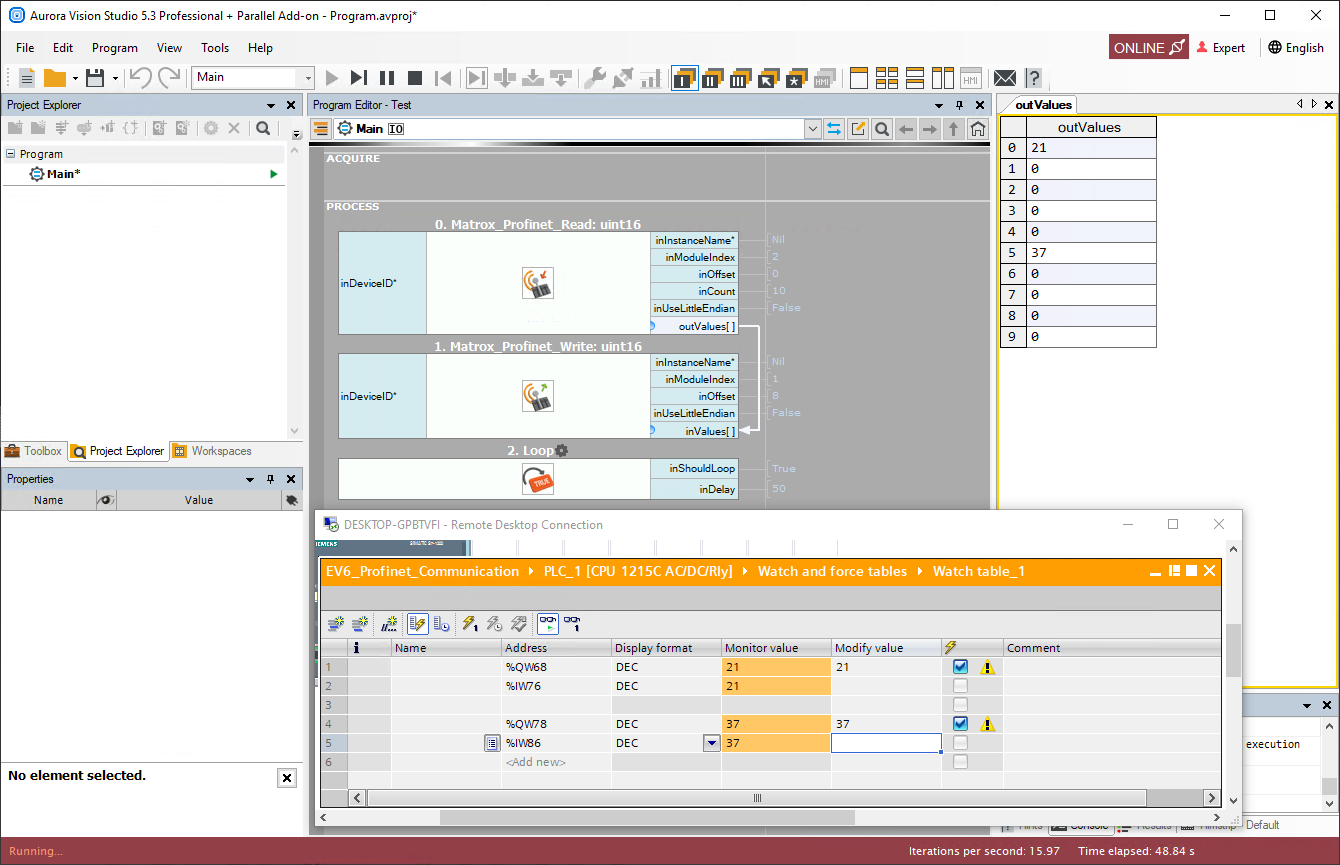Uncheck the modify checkbox for %QW68

click(x=960, y=667)
